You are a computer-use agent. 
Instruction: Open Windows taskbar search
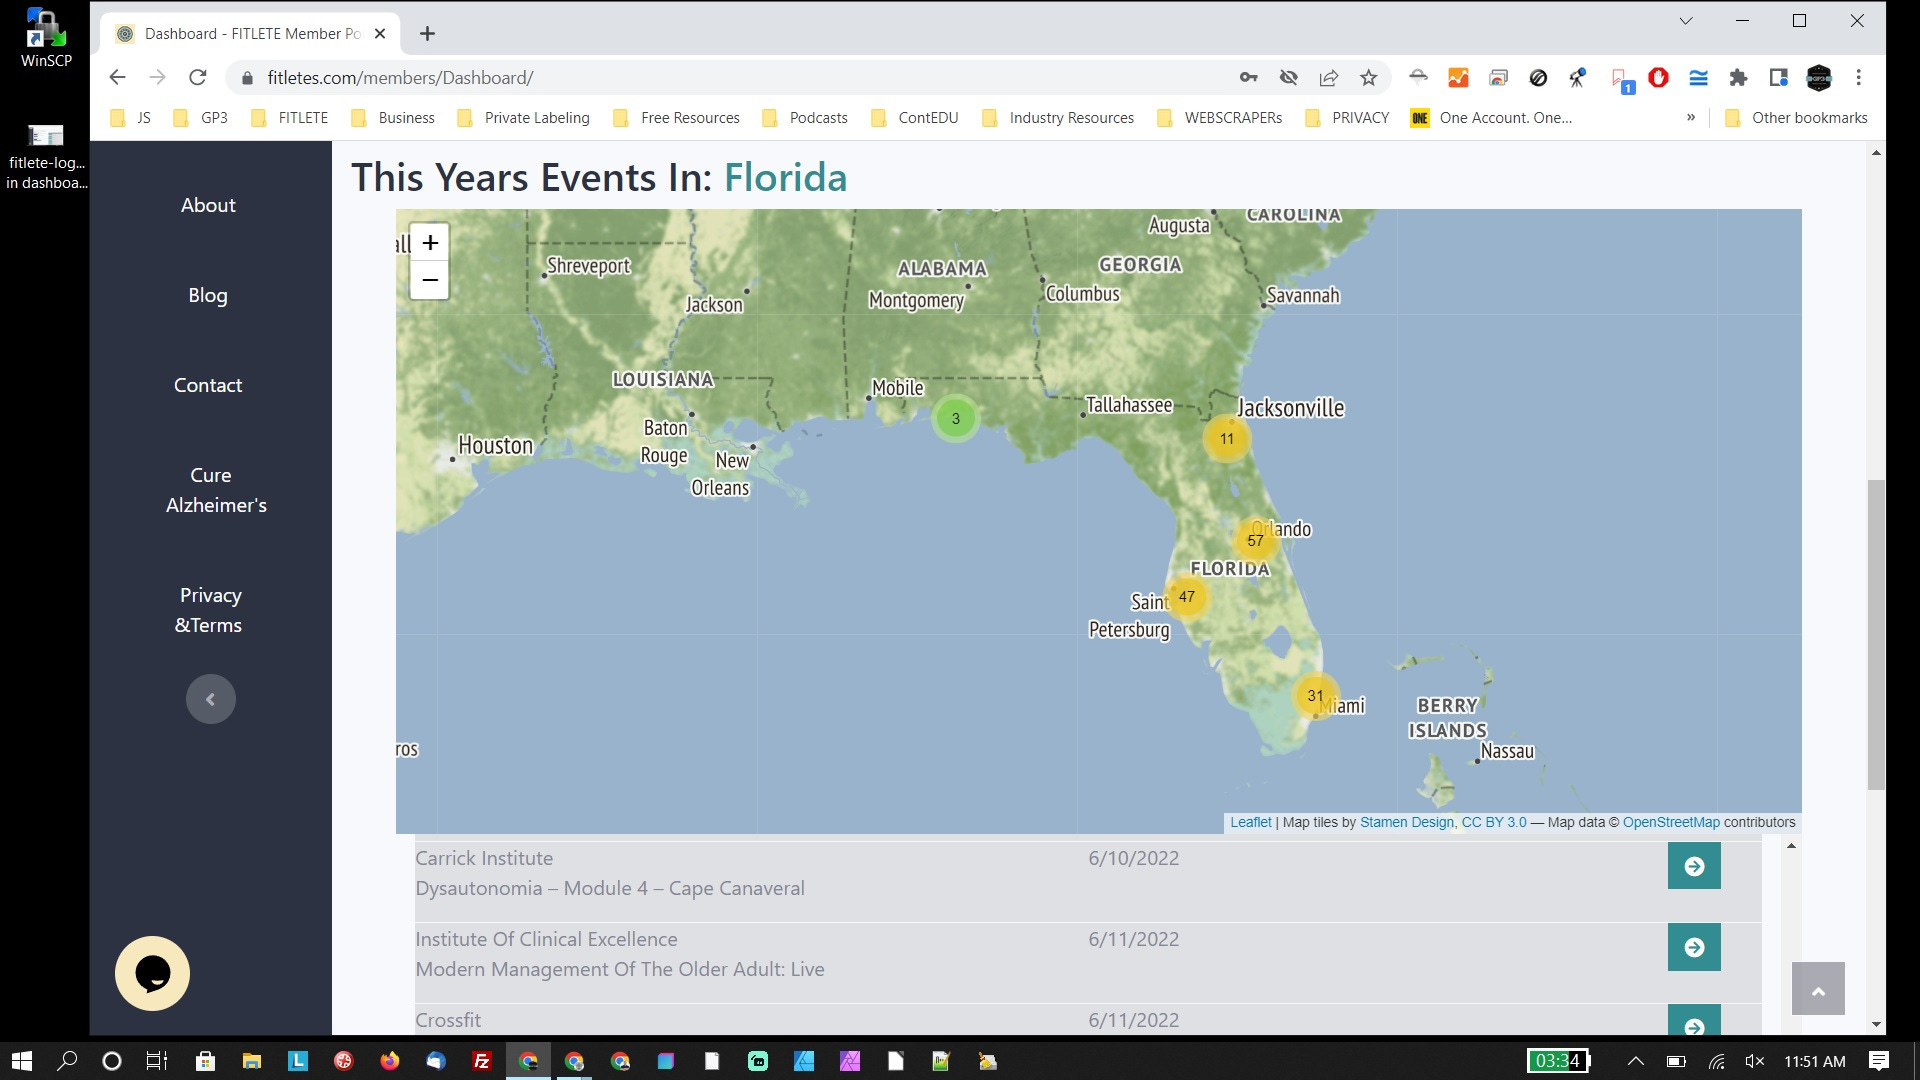coord(67,1061)
